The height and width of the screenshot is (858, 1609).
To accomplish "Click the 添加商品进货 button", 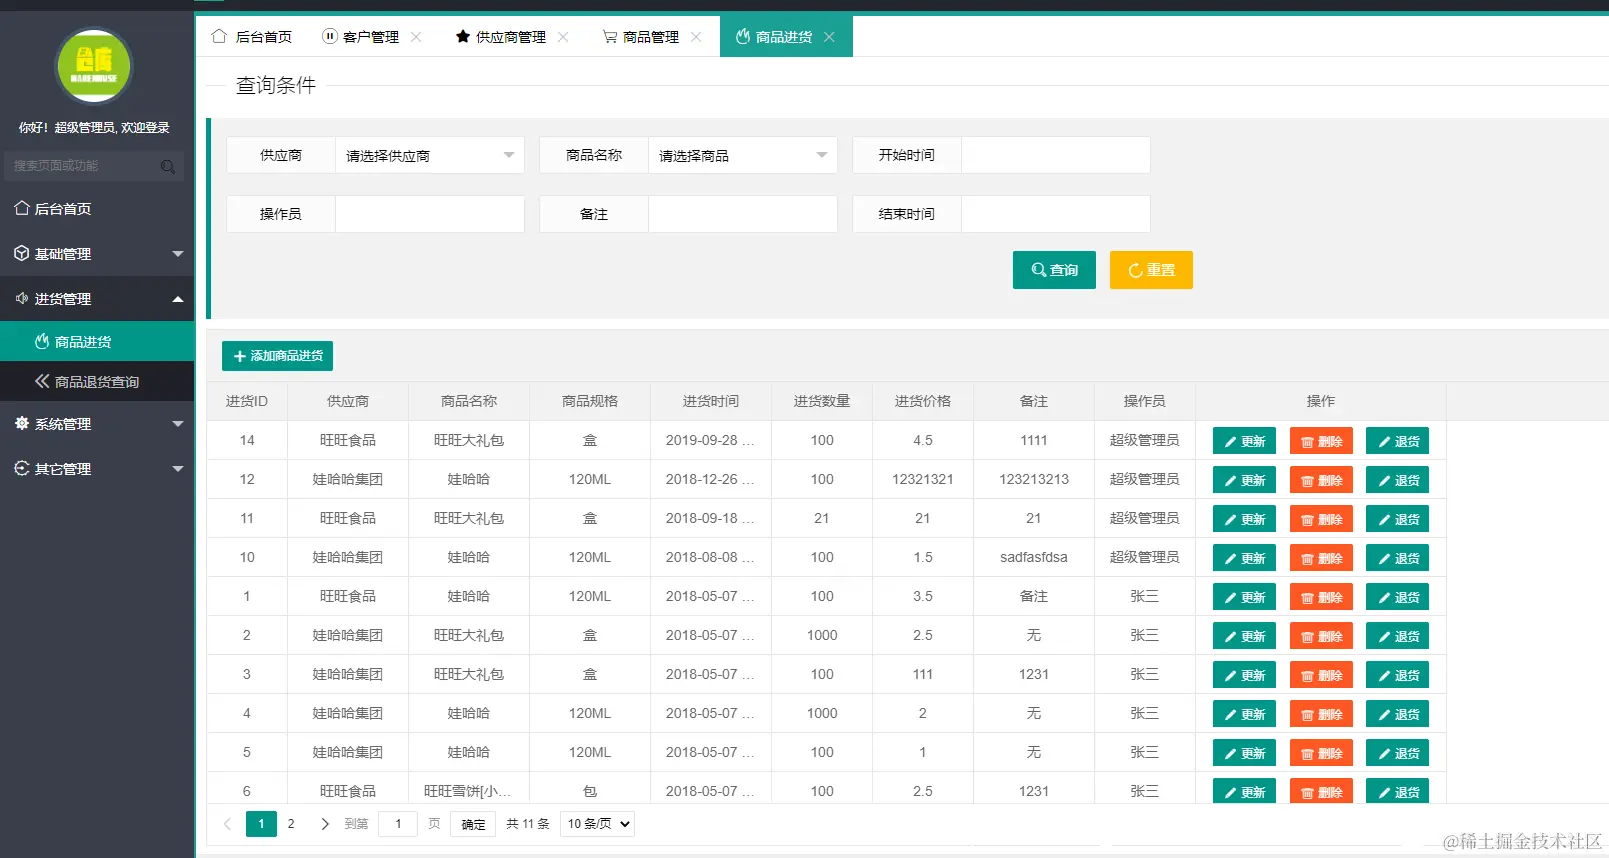I will (x=277, y=356).
